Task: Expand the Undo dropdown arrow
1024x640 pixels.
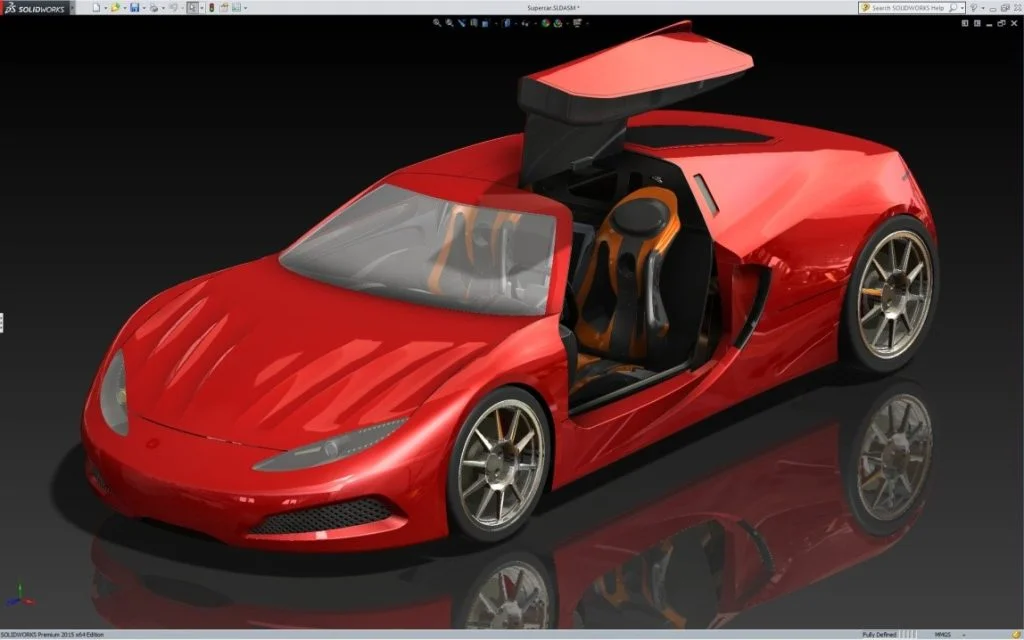Action: pyautogui.click(x=183, y=7)
